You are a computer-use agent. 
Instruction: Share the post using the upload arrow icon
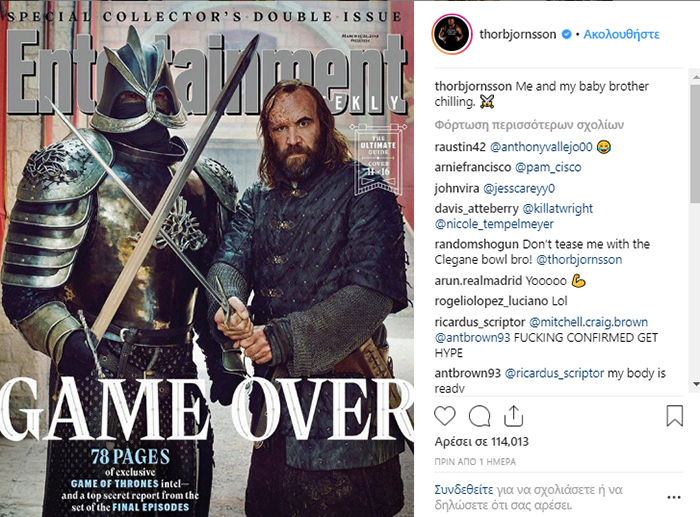(x=513, y=416)
